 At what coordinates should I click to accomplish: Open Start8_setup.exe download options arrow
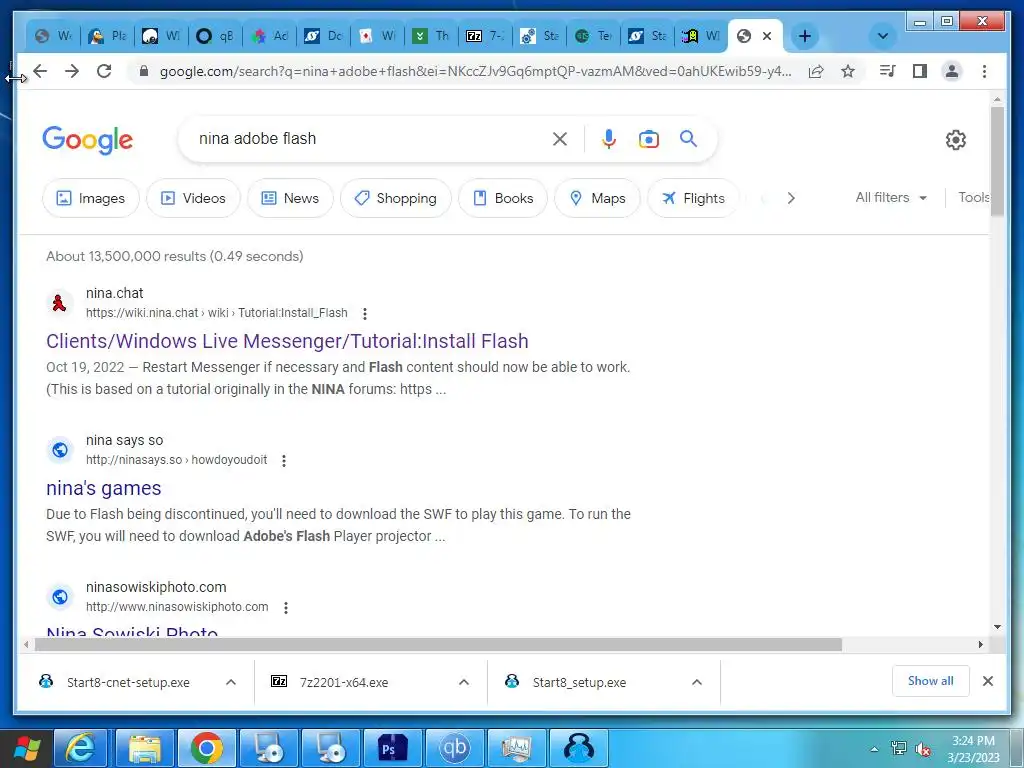click(x=697, y=682)
